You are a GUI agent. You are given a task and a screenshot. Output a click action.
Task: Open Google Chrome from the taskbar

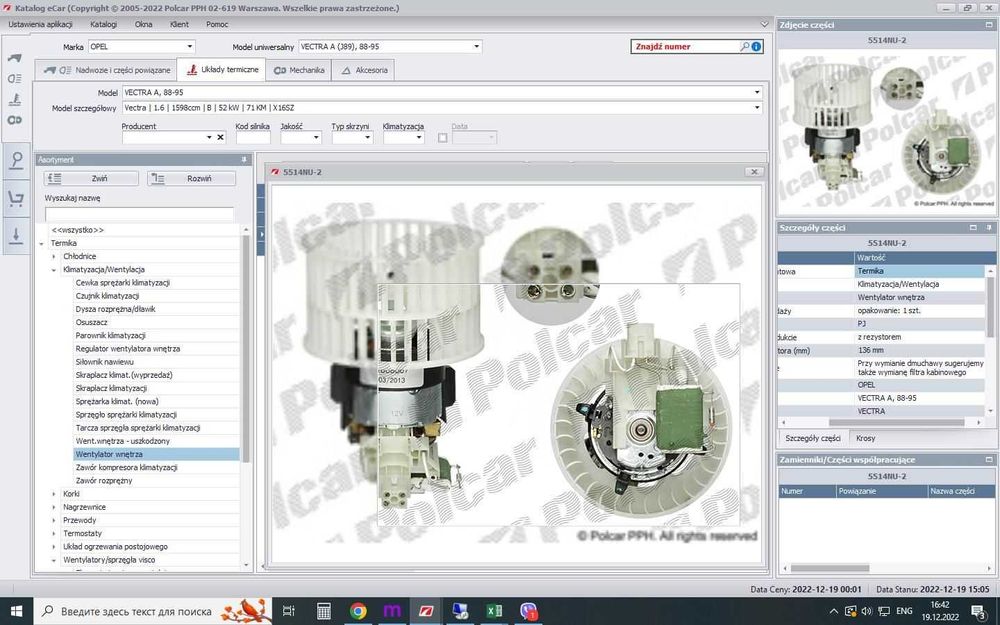tap(358, 611)
